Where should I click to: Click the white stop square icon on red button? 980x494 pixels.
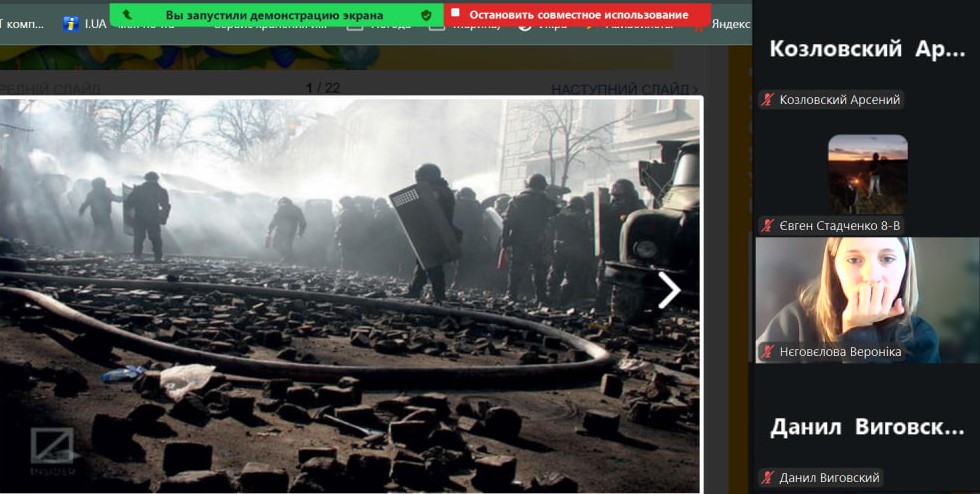point(455,15)
